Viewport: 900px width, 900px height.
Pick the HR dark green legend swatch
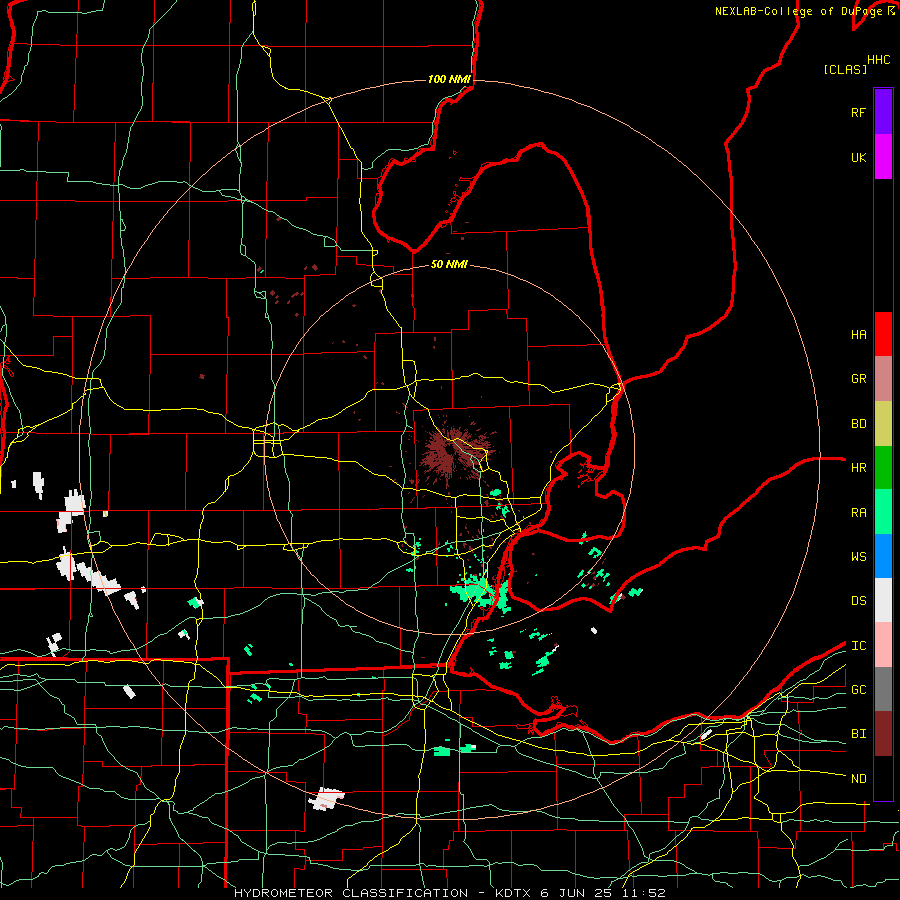tap(883, 468)
